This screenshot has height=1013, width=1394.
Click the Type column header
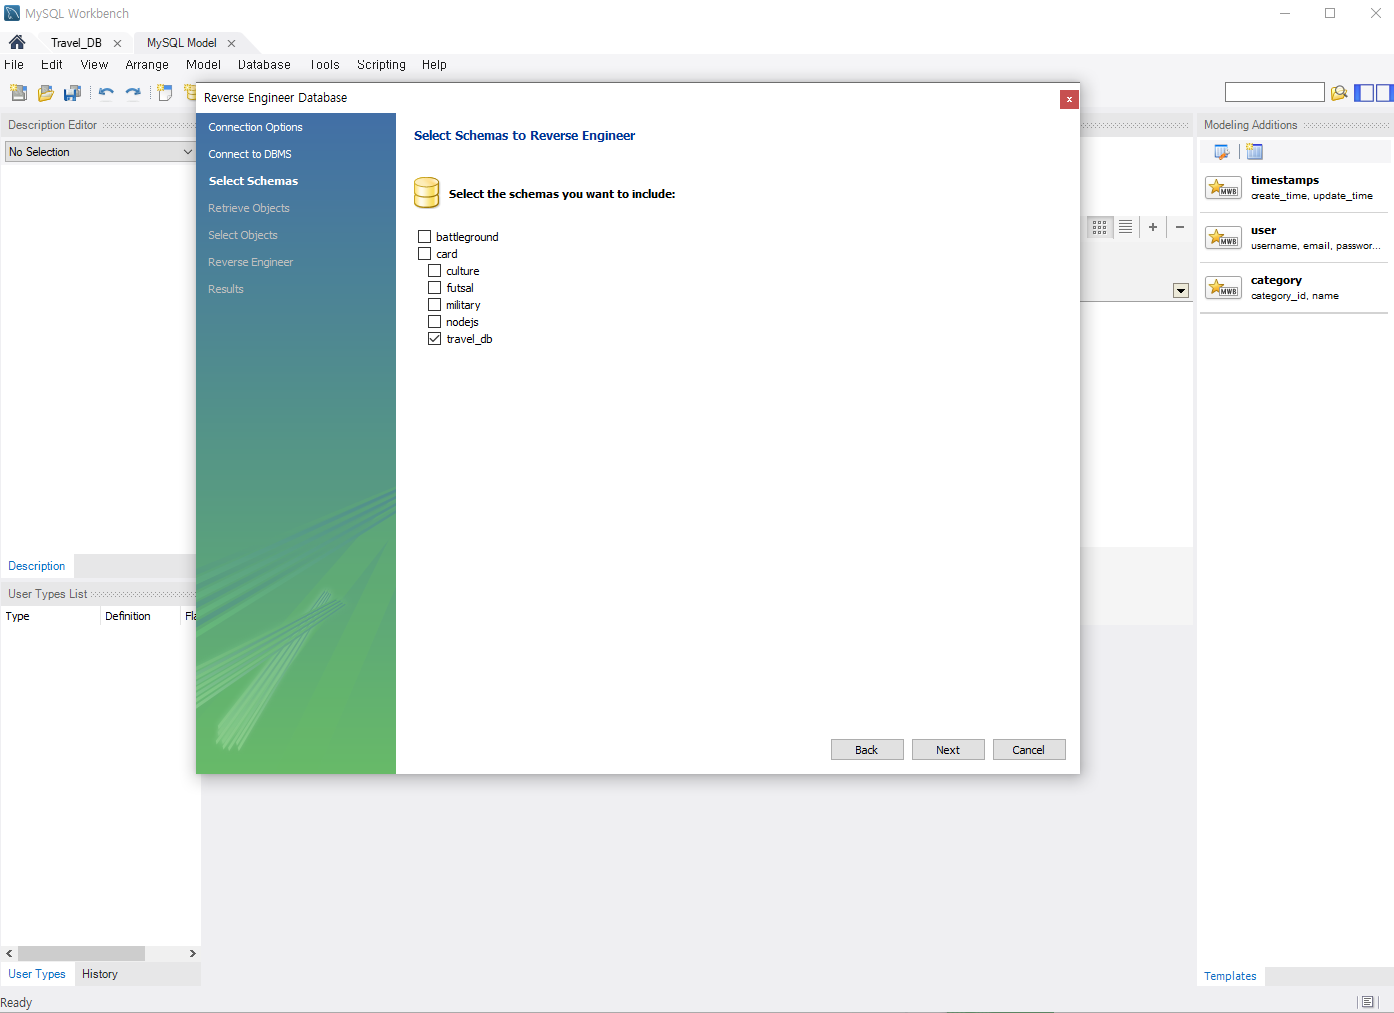pos(50,616)
